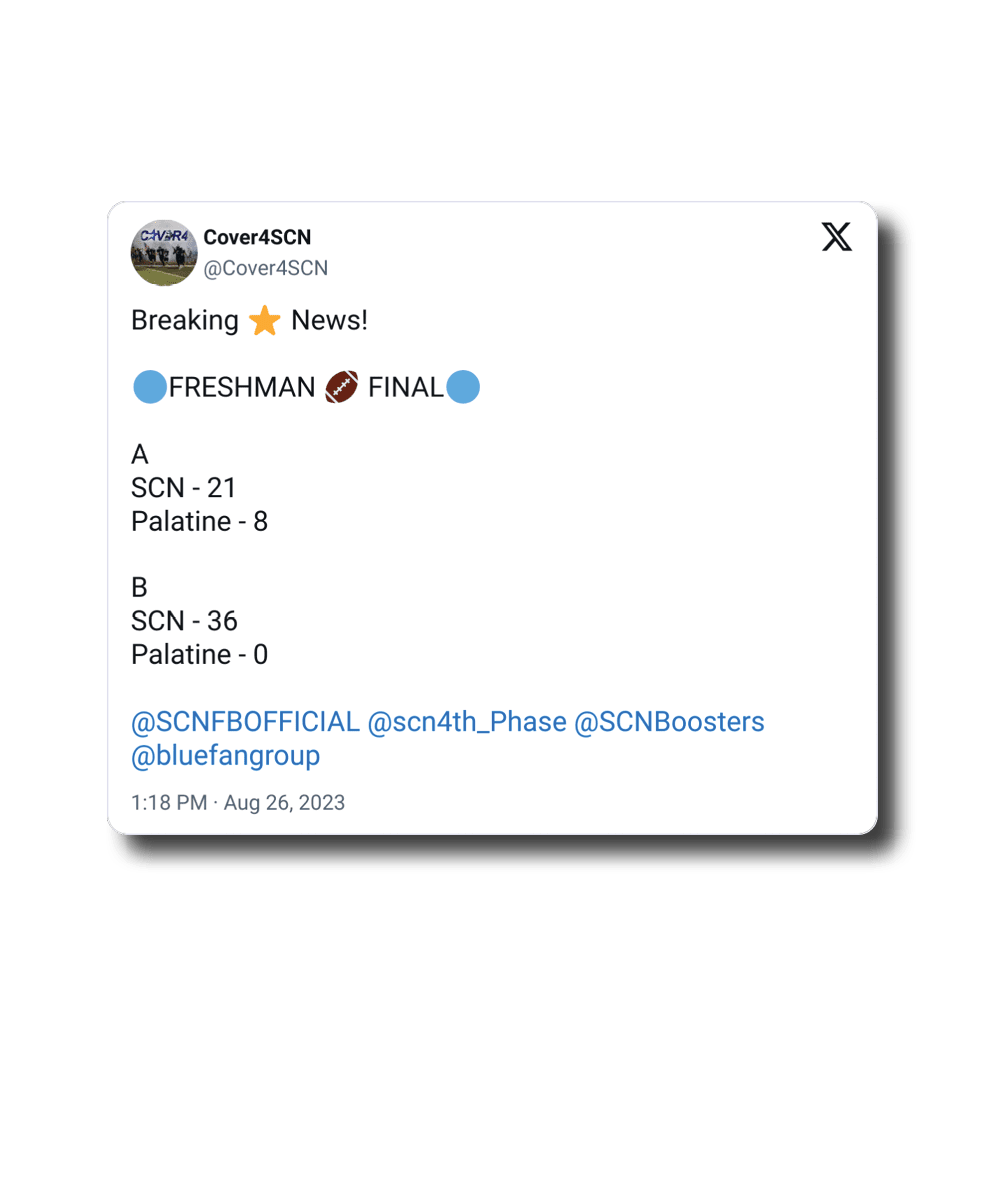Viewport: 996px width, 1177px height.
Task: Open the Cover4SCN profile avatar
Action: (164, 253)
